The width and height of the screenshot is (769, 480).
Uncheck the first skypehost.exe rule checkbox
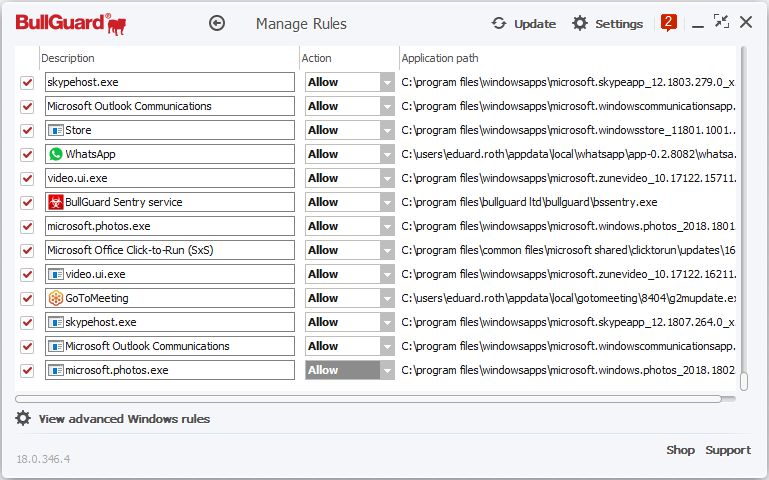tap(27, 82)
